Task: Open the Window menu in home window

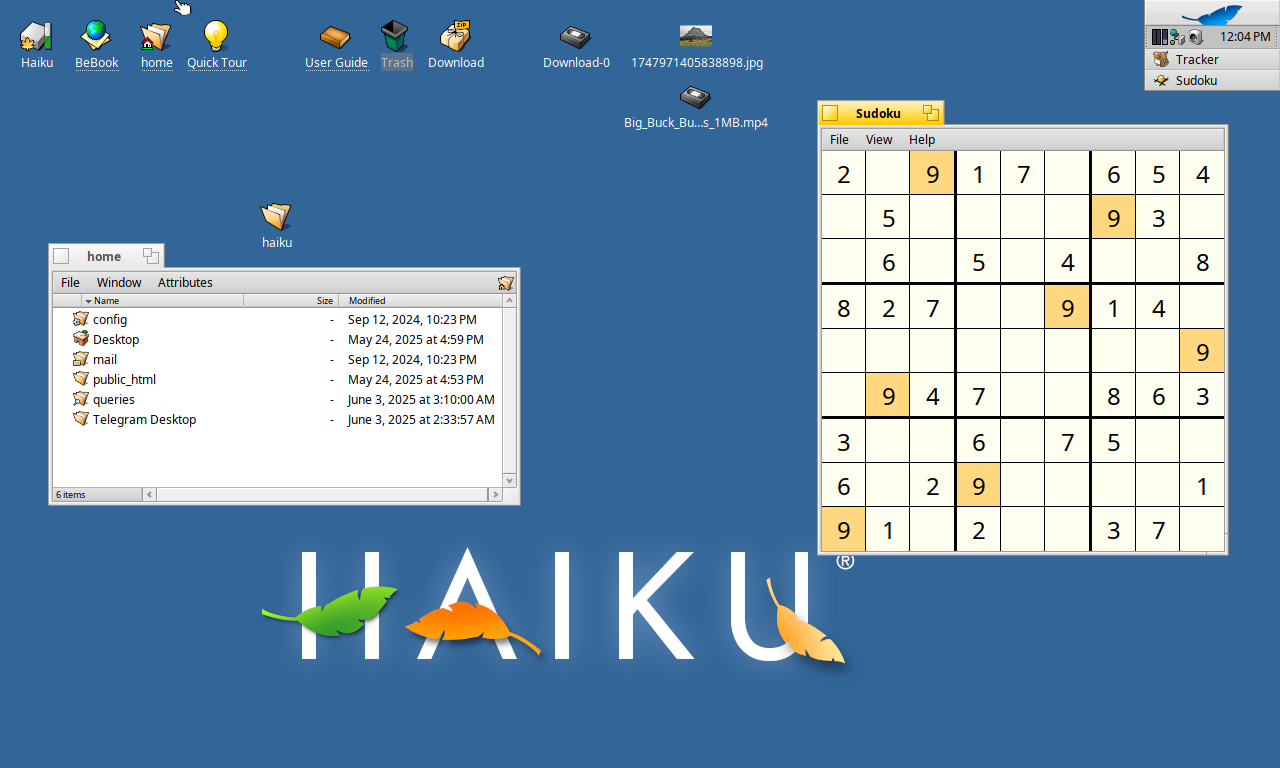Action: click(119, 283)
